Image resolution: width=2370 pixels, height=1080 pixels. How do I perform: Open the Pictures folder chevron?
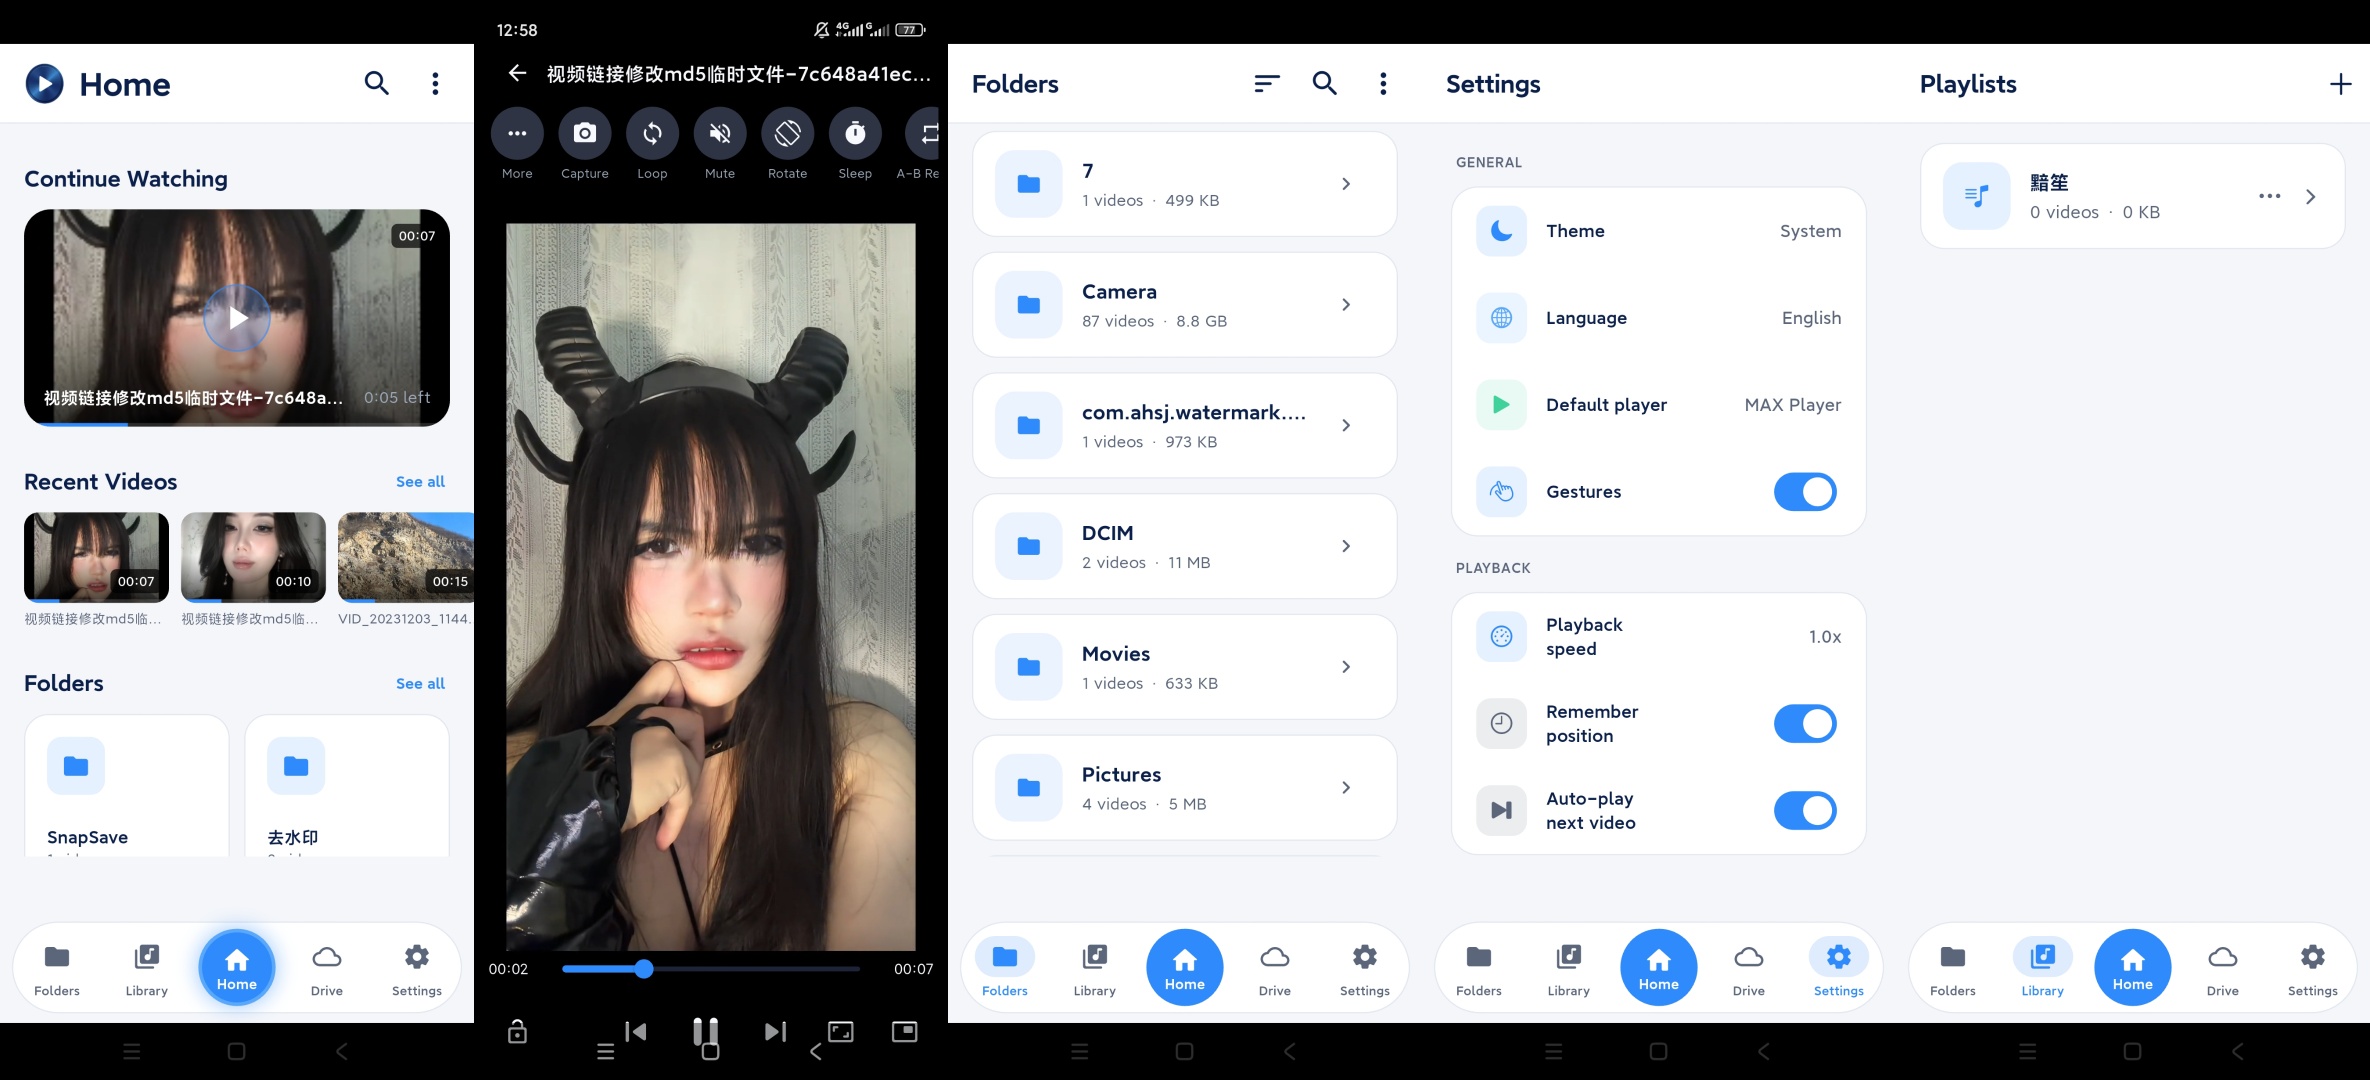pos(1346,788)
